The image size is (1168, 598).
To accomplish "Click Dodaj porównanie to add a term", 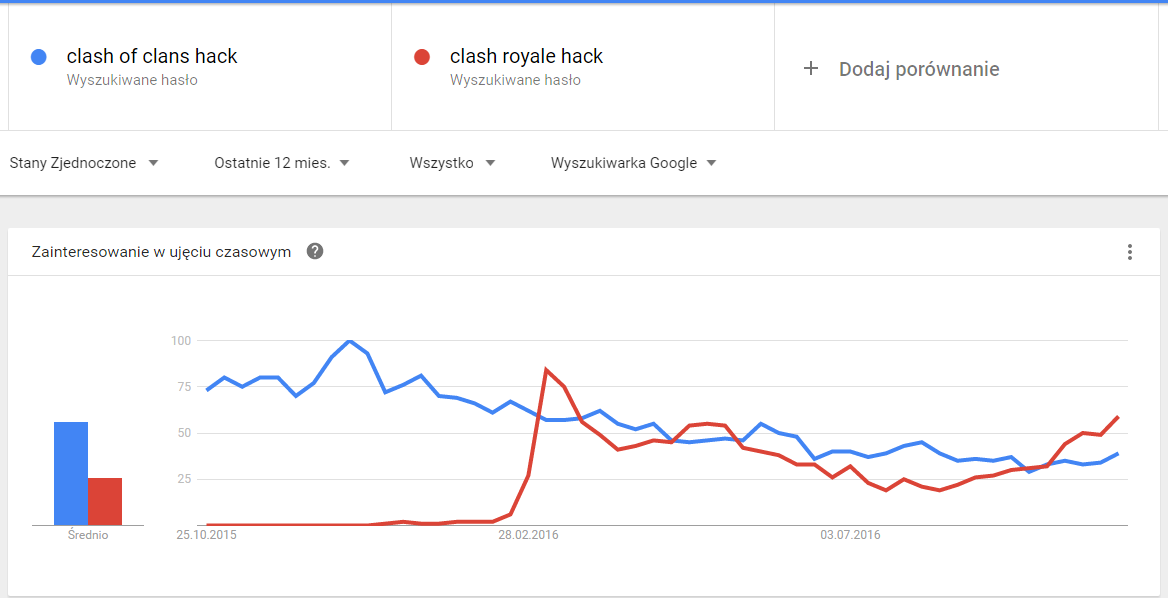I will (919, 69).
